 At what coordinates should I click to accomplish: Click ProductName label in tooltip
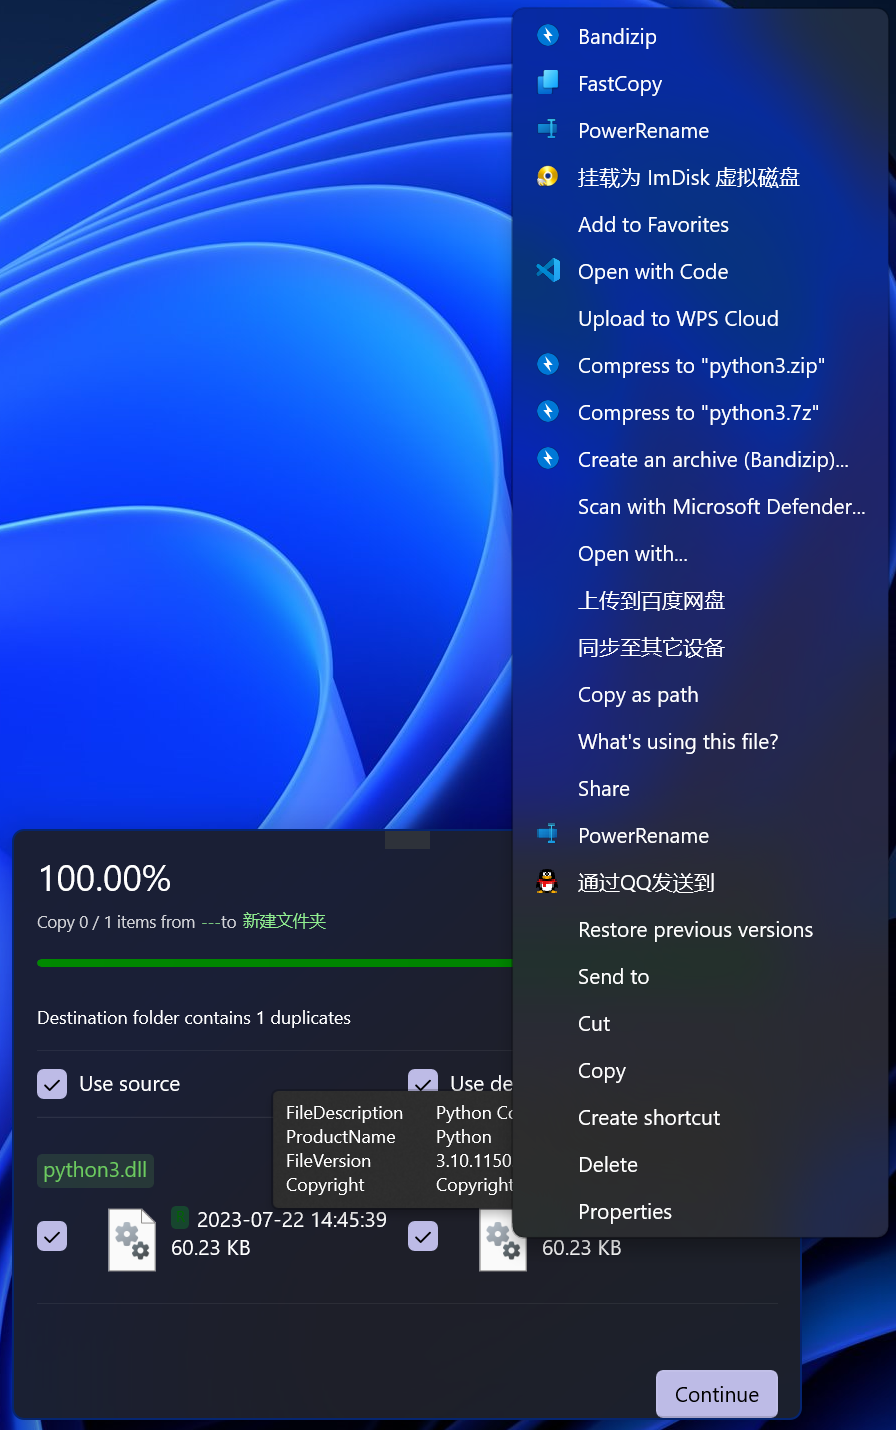(341, 1136)
